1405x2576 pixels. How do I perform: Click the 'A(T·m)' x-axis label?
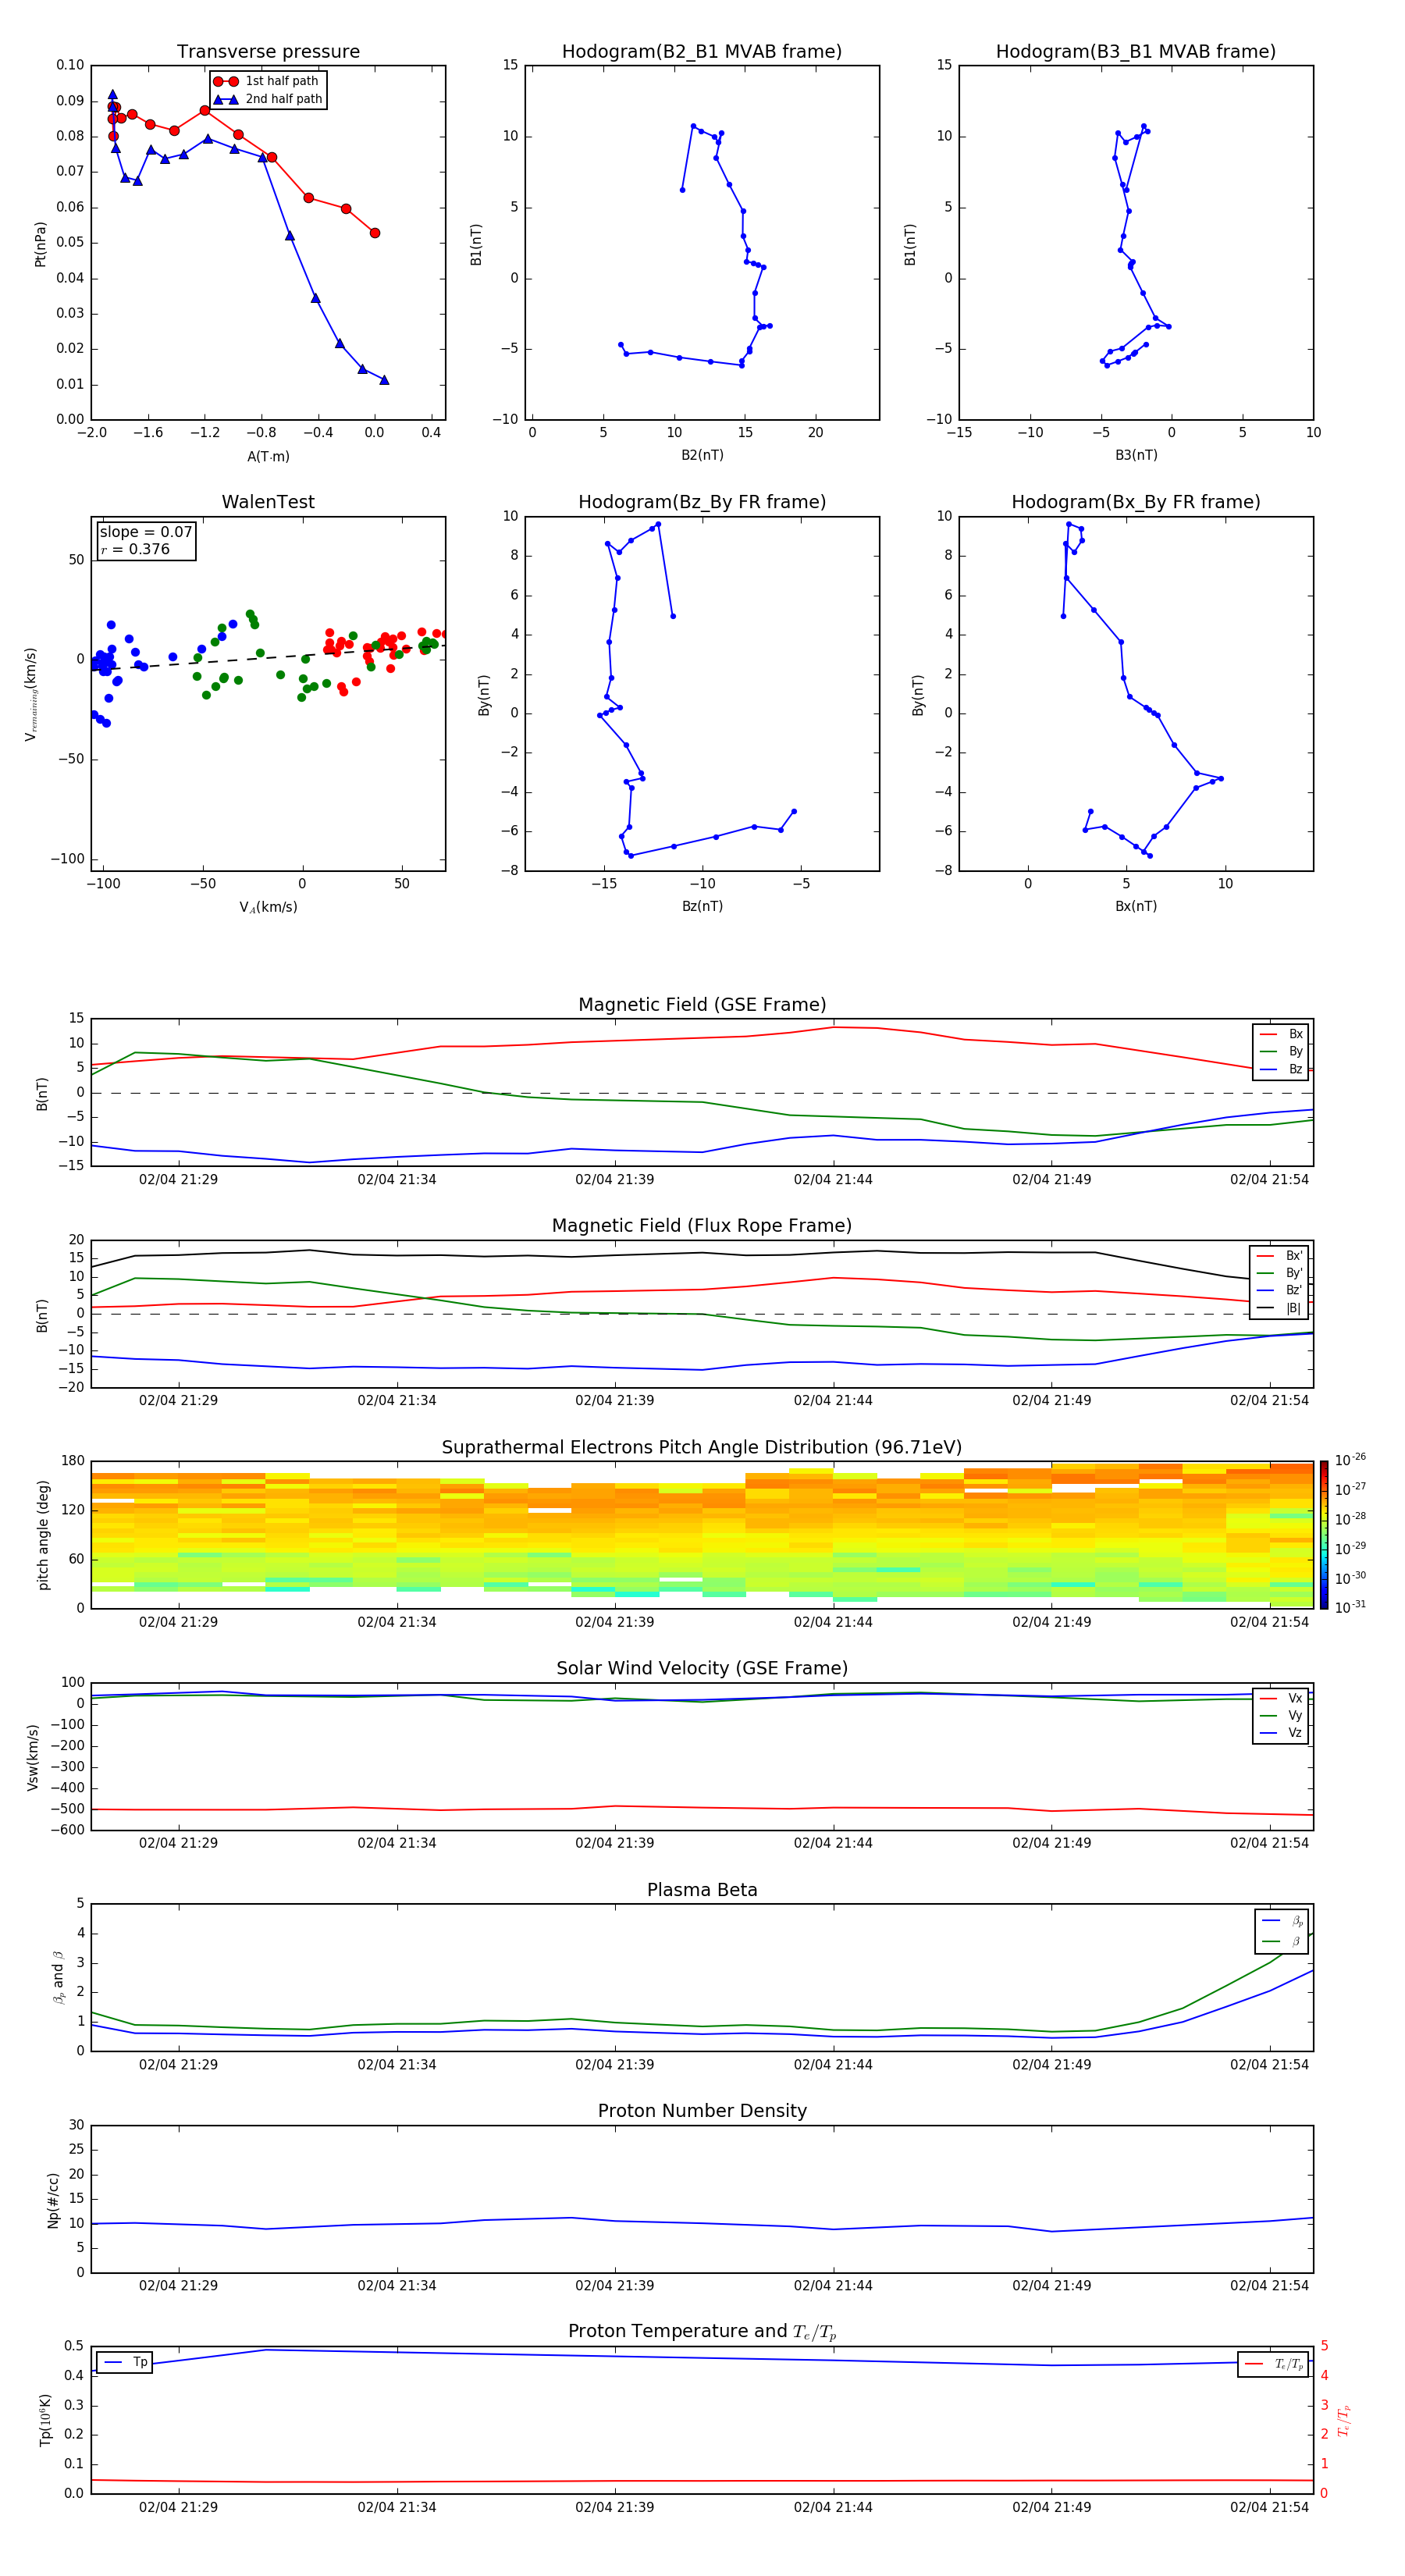(x=268, y=457)
